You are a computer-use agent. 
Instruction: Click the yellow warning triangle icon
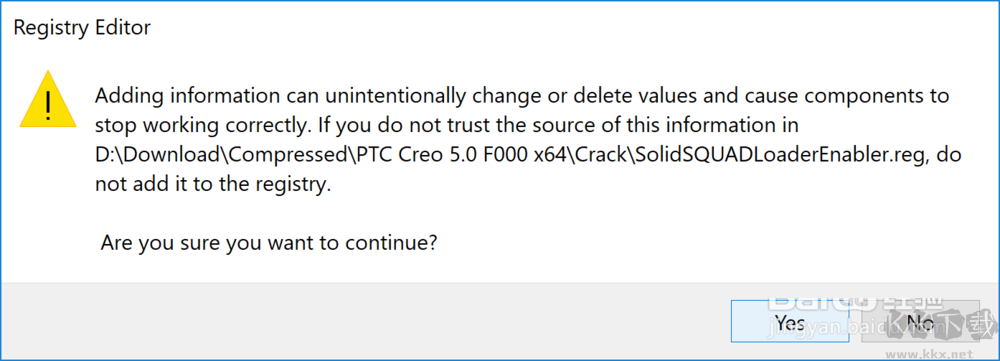coord(48,99)
